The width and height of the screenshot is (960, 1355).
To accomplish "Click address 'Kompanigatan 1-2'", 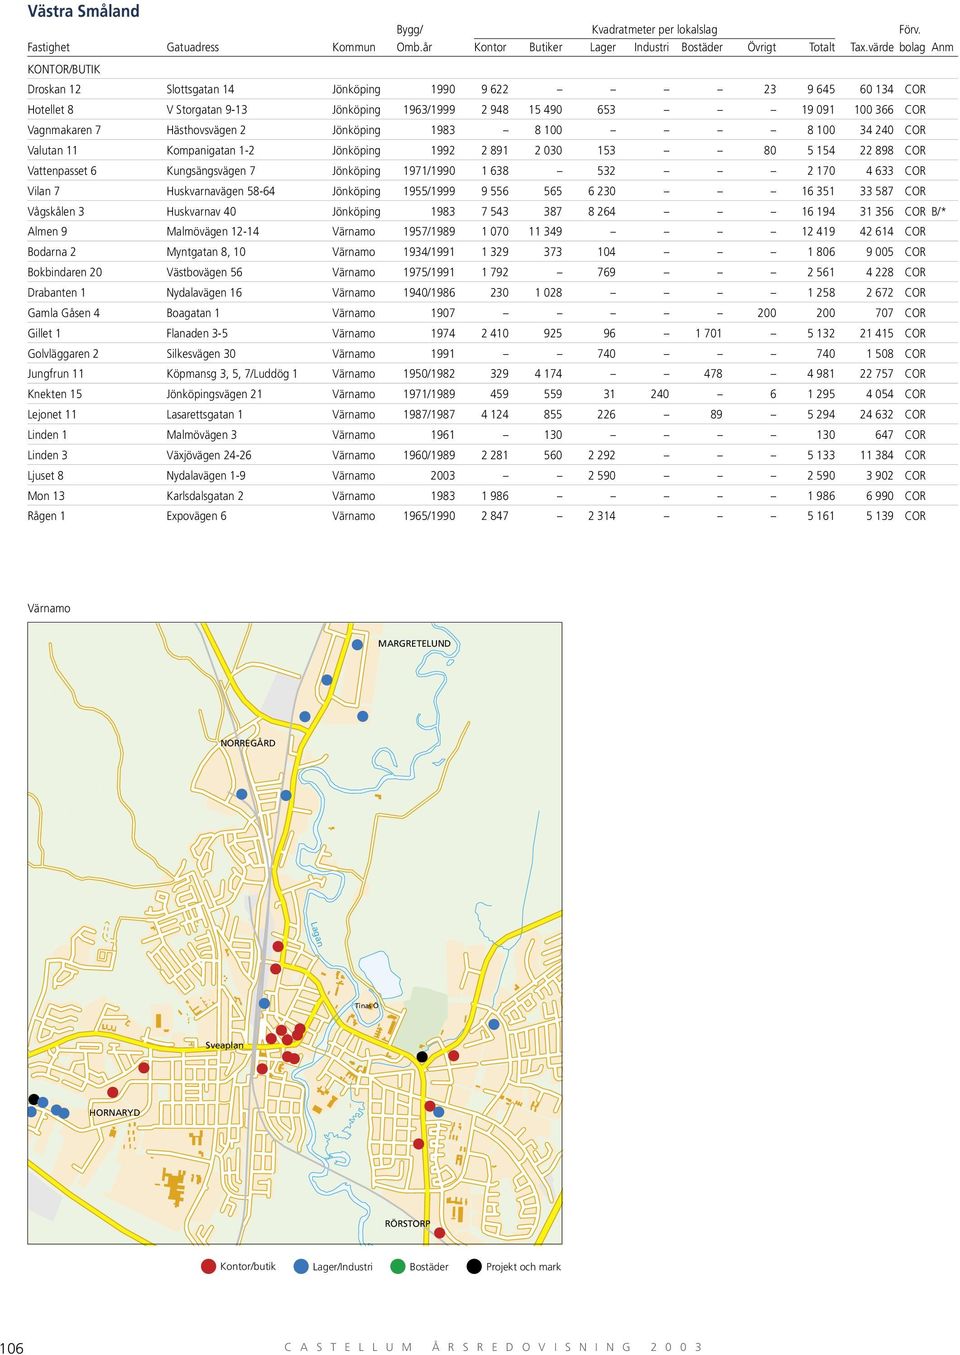I will coord(210,150).
